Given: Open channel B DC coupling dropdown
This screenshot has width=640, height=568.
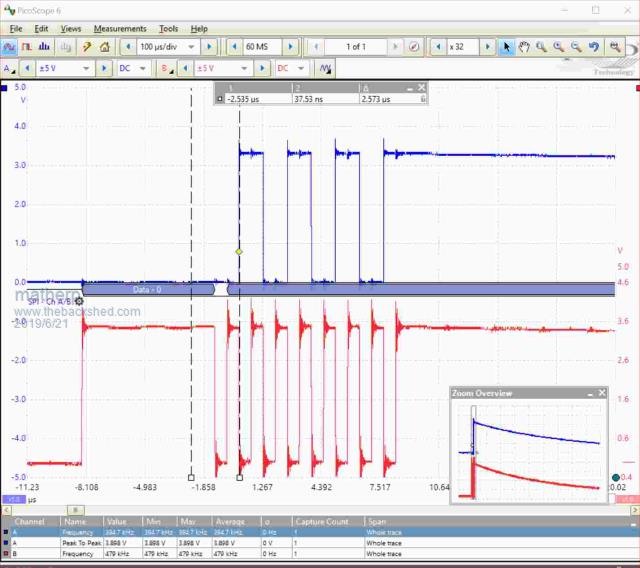Looking at the screenshot, I should pyautogui.click(x=300, y=68).
